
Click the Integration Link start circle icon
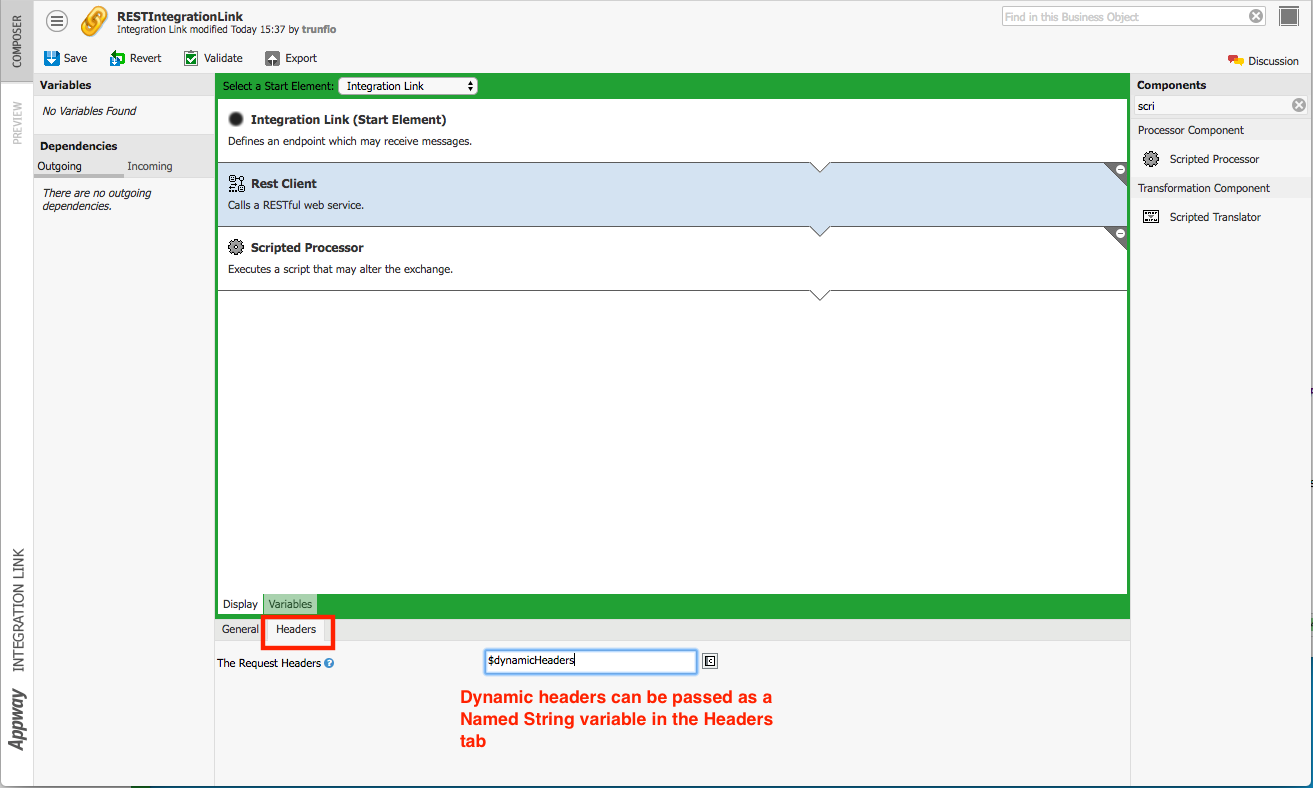click(x=236, y=119)
